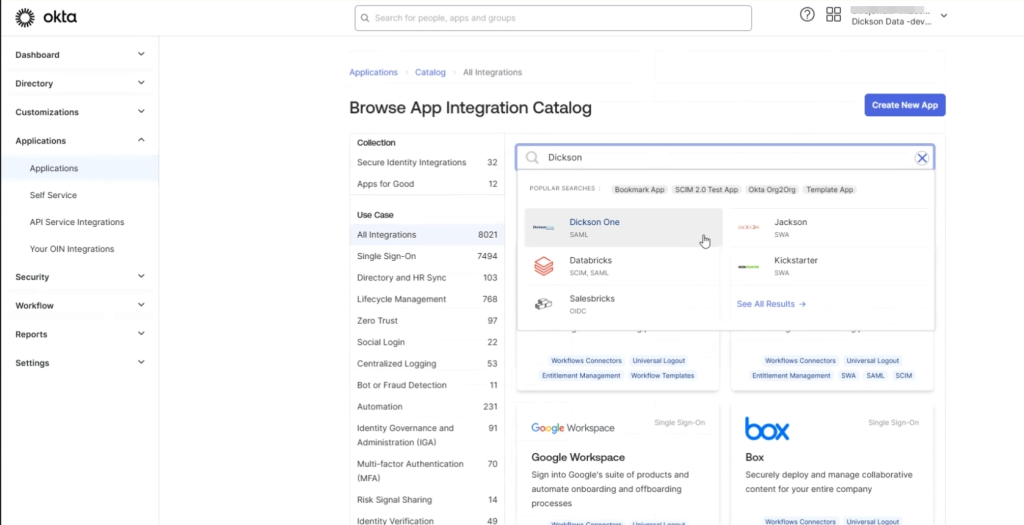
Task: Open the account dropdown arrow
Action: 944,15
